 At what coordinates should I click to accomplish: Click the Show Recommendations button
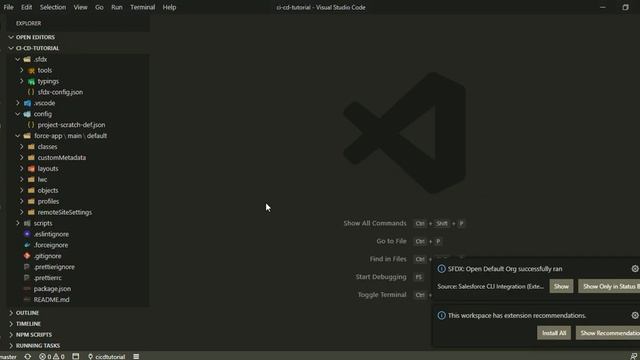(608, 333)
